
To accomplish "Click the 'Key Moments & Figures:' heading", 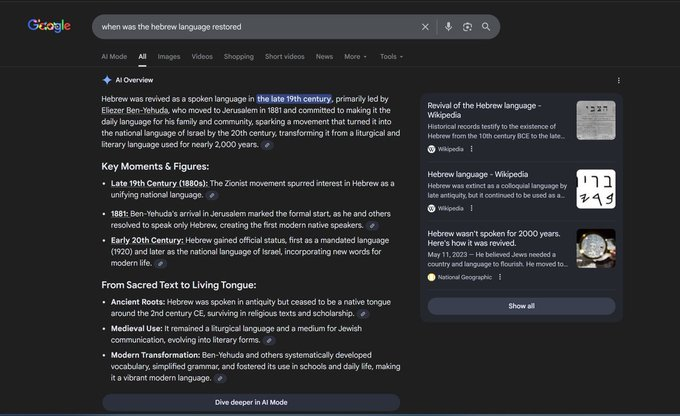I will (x=155, y=167).
